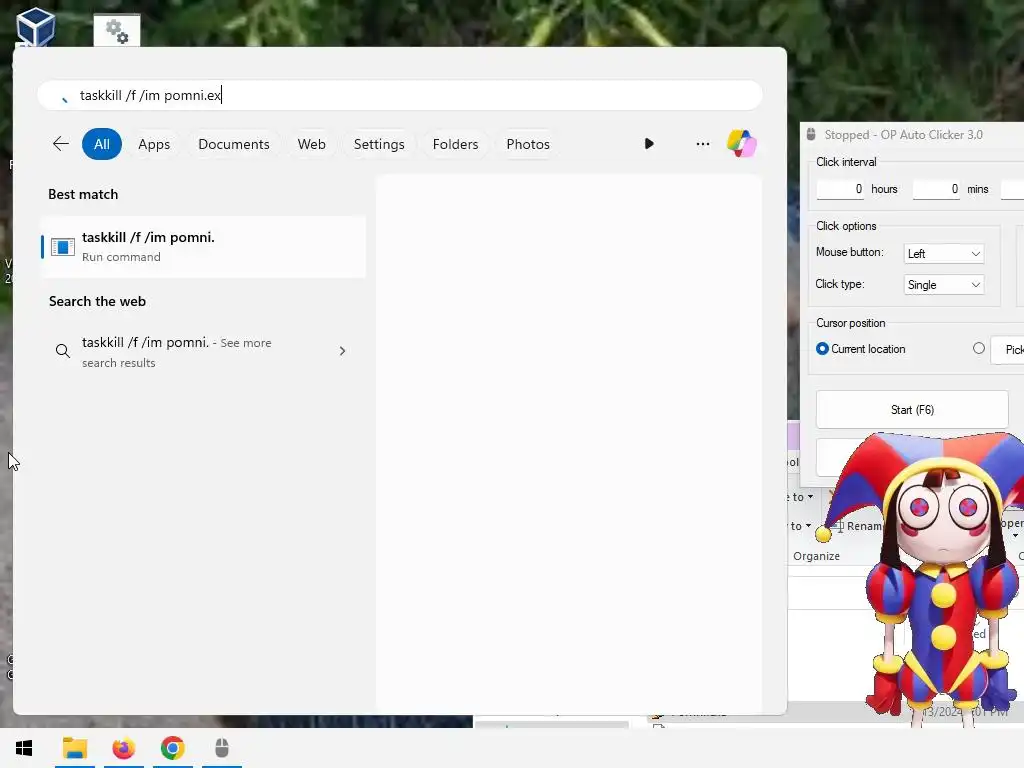Select the Pick location radio button
The width and height of the screenshot is (1024, 768).
coord(978,348)
